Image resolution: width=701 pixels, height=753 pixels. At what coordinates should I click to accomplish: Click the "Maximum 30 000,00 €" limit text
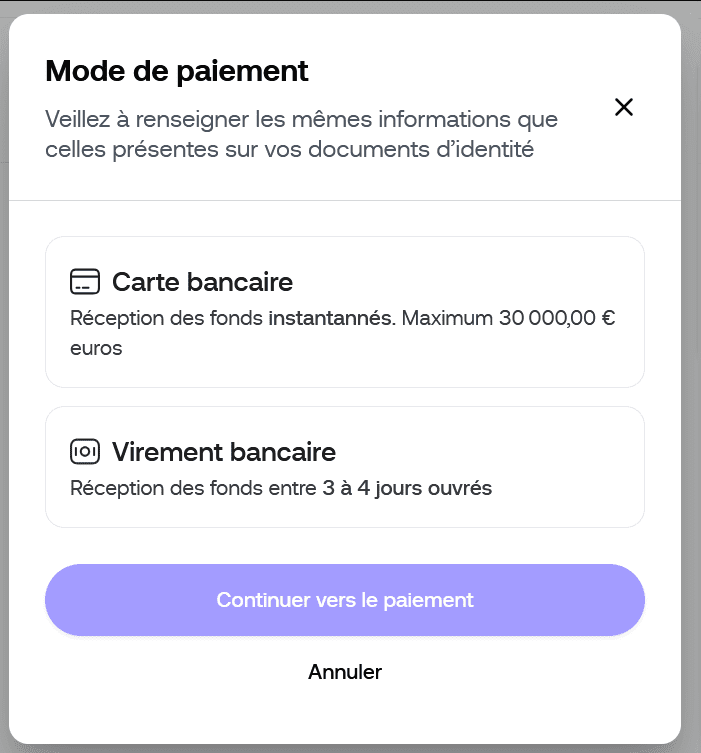[511, 319]
